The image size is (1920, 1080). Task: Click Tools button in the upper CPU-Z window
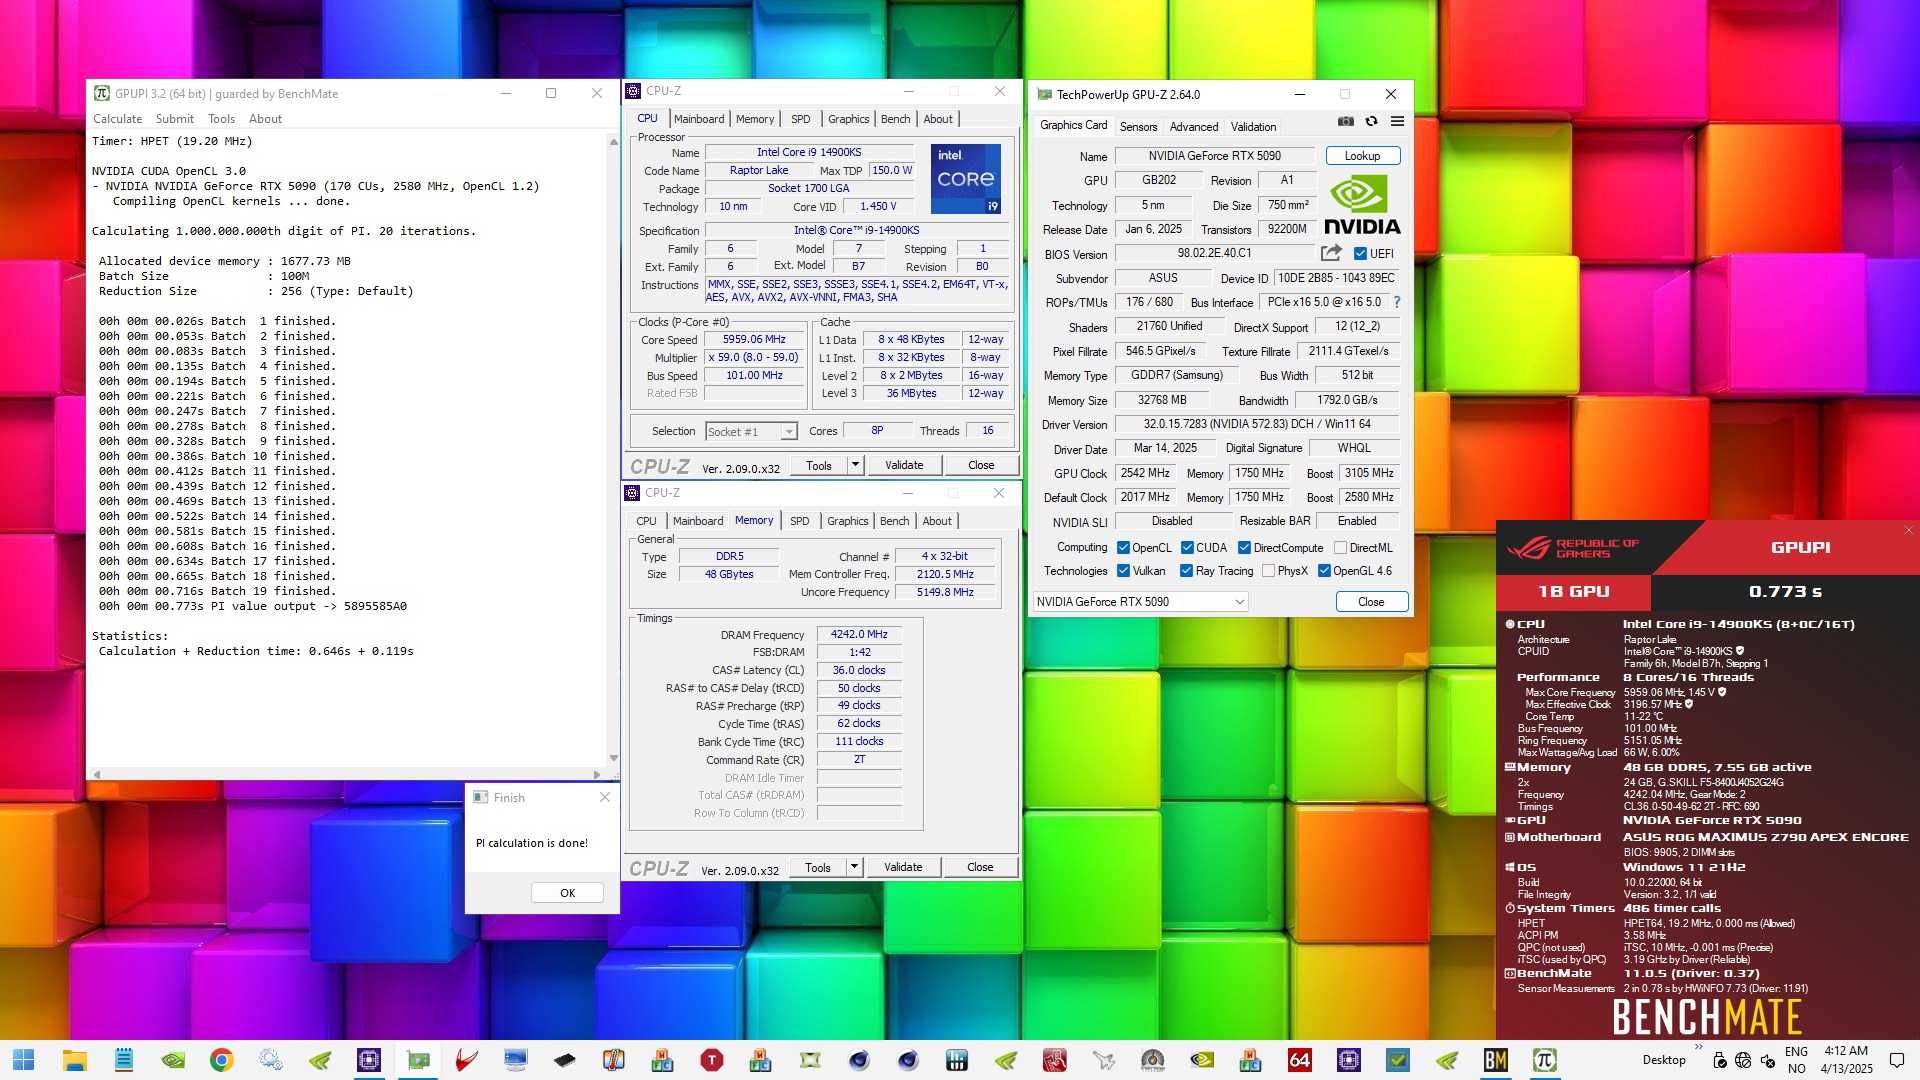pyautogui.click(x=819, y=465)
